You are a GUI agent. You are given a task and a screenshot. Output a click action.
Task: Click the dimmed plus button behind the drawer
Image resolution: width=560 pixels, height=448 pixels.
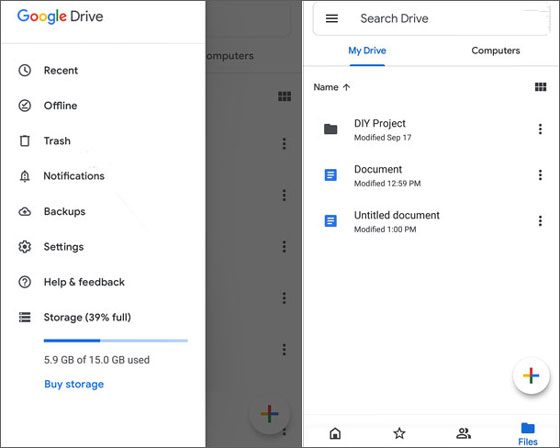click(x=269, y=414)
